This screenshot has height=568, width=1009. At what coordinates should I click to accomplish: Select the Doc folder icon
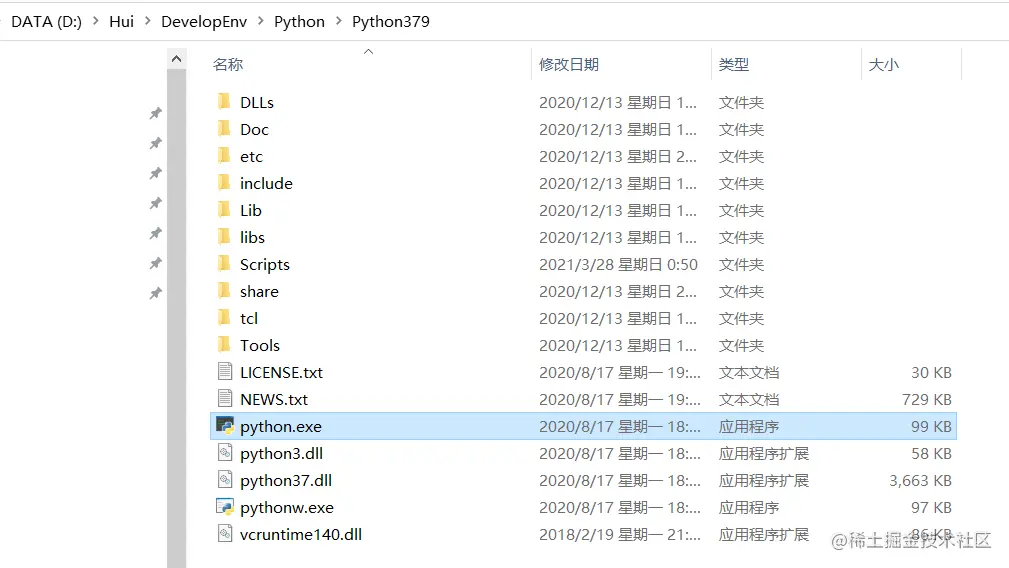pos(224,129)
